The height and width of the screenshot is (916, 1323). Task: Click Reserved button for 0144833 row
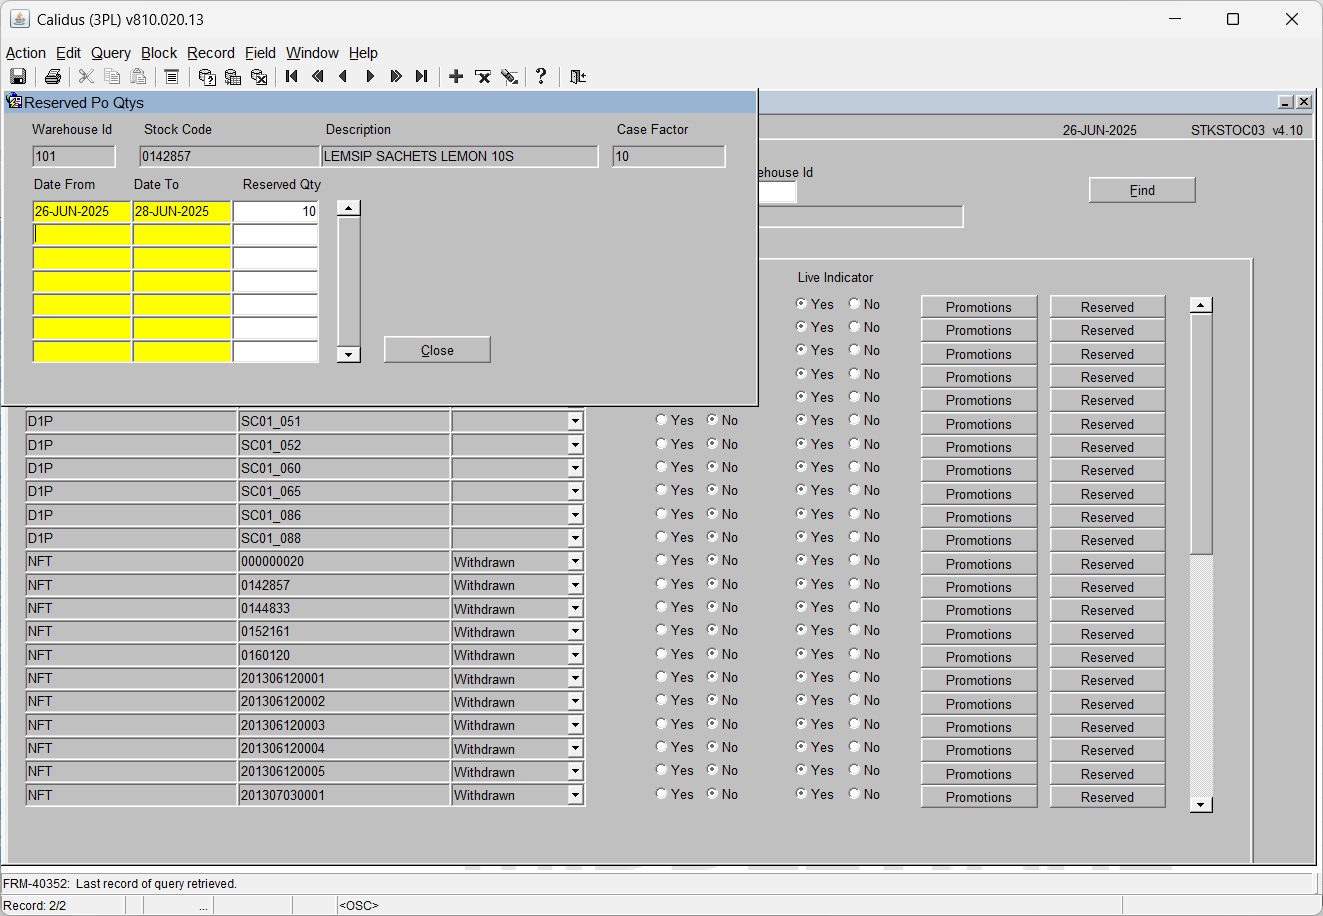click(1107, 610)
